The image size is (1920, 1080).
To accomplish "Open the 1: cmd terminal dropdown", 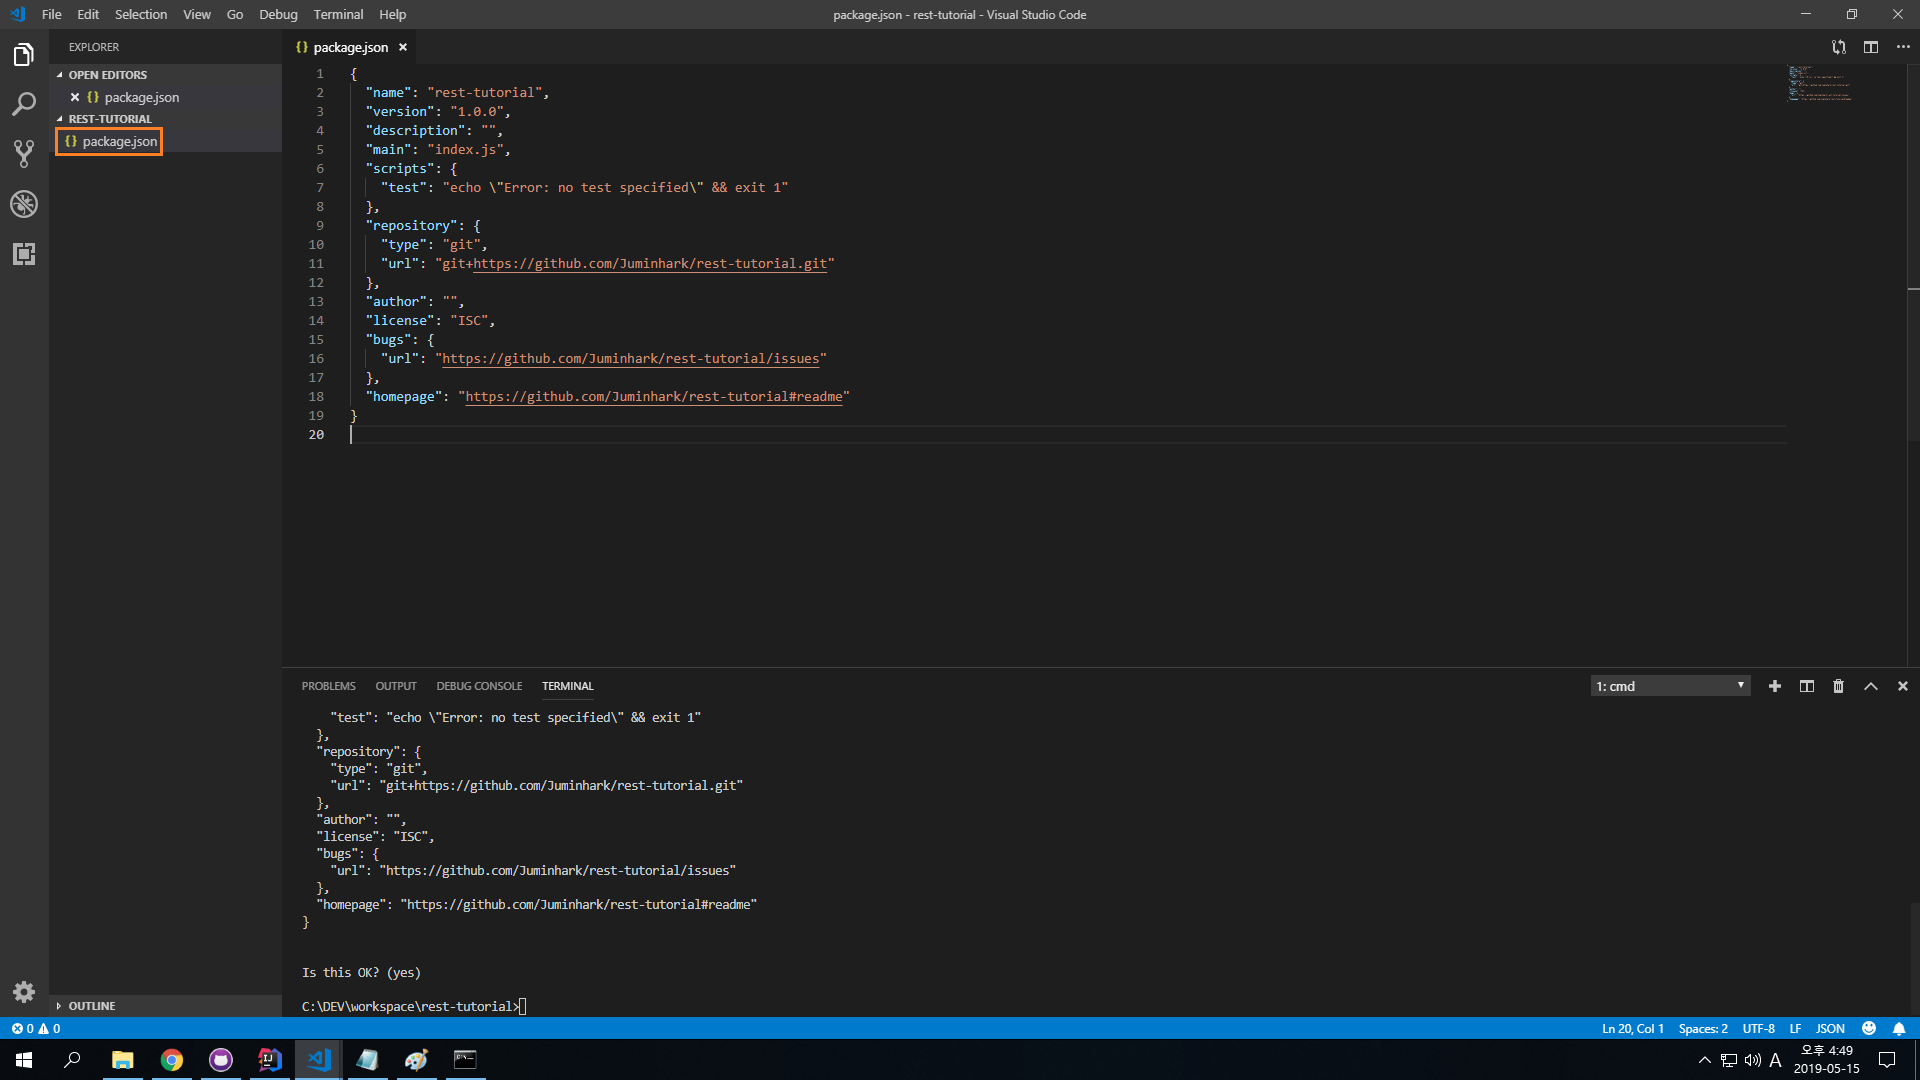I will pos(1670,686).
